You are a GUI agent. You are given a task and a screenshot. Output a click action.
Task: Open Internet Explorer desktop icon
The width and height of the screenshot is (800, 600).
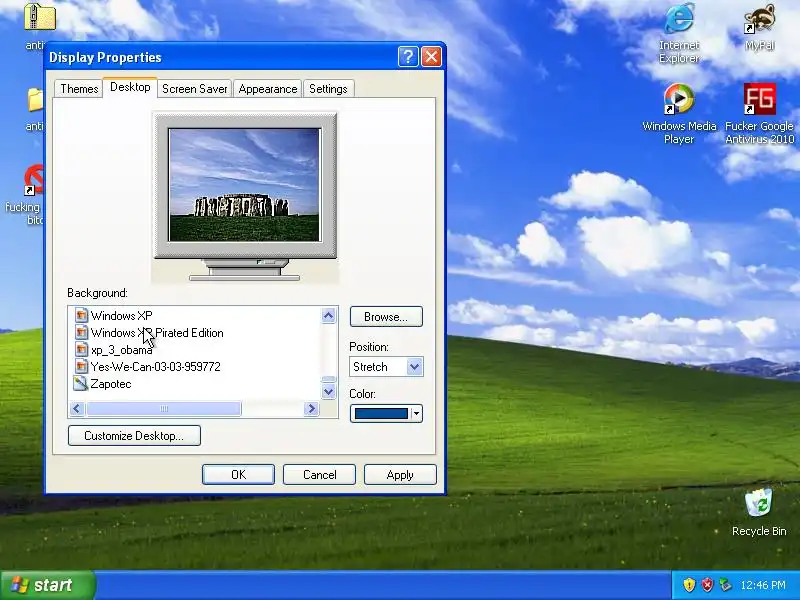679,19
